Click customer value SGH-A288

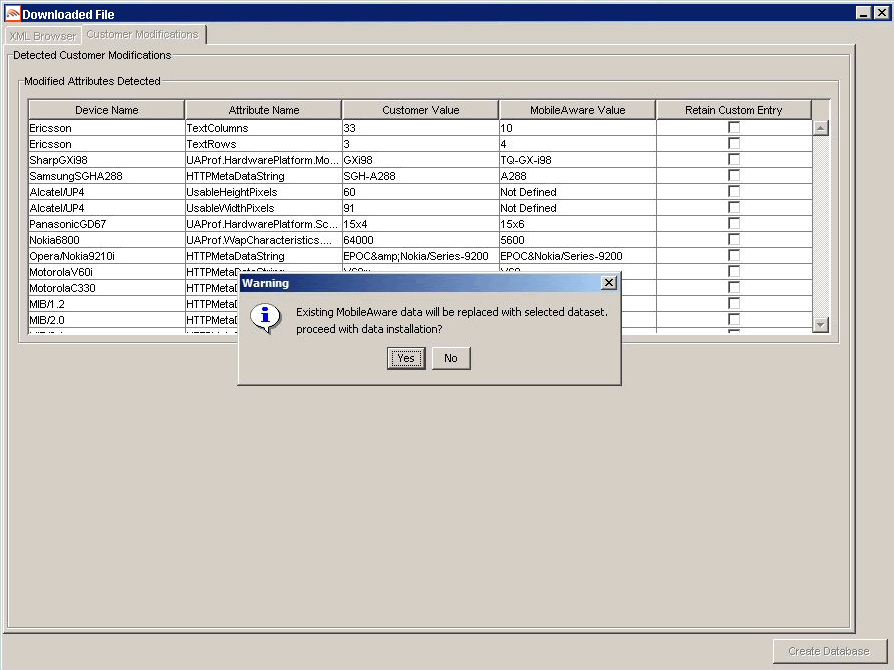(x=421, y=176)
